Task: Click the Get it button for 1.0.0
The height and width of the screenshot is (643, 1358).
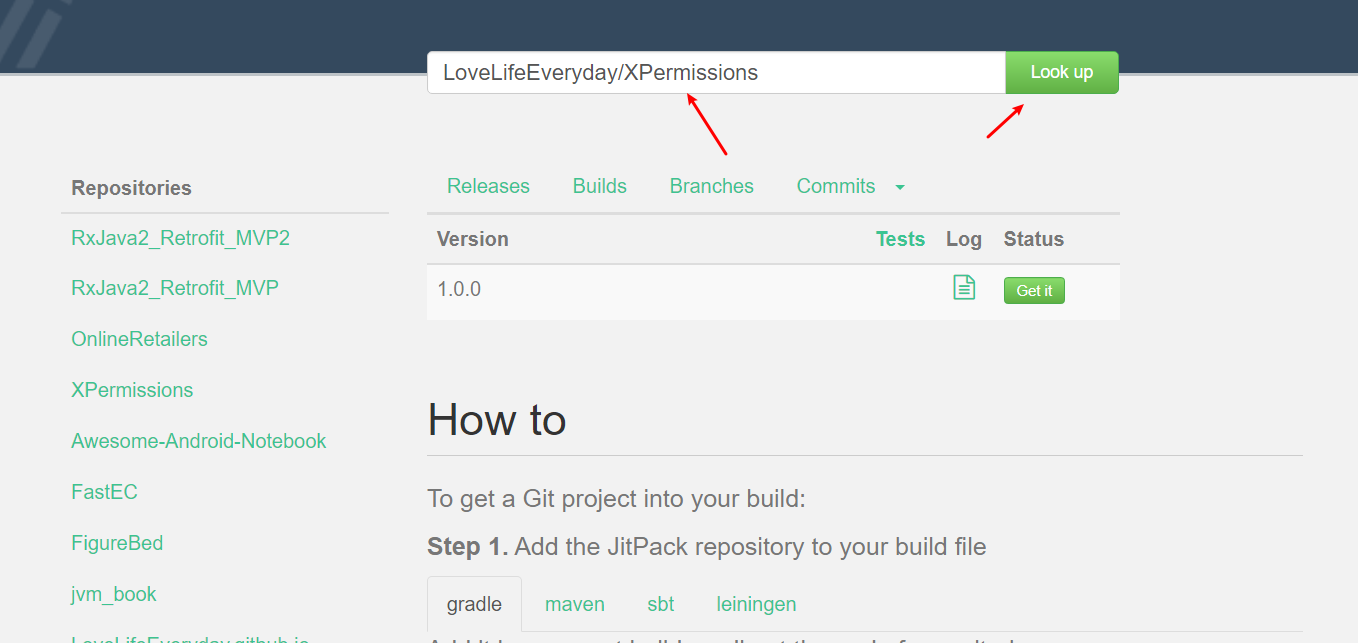Action: pyautogui.click(x=1034, y=290)
